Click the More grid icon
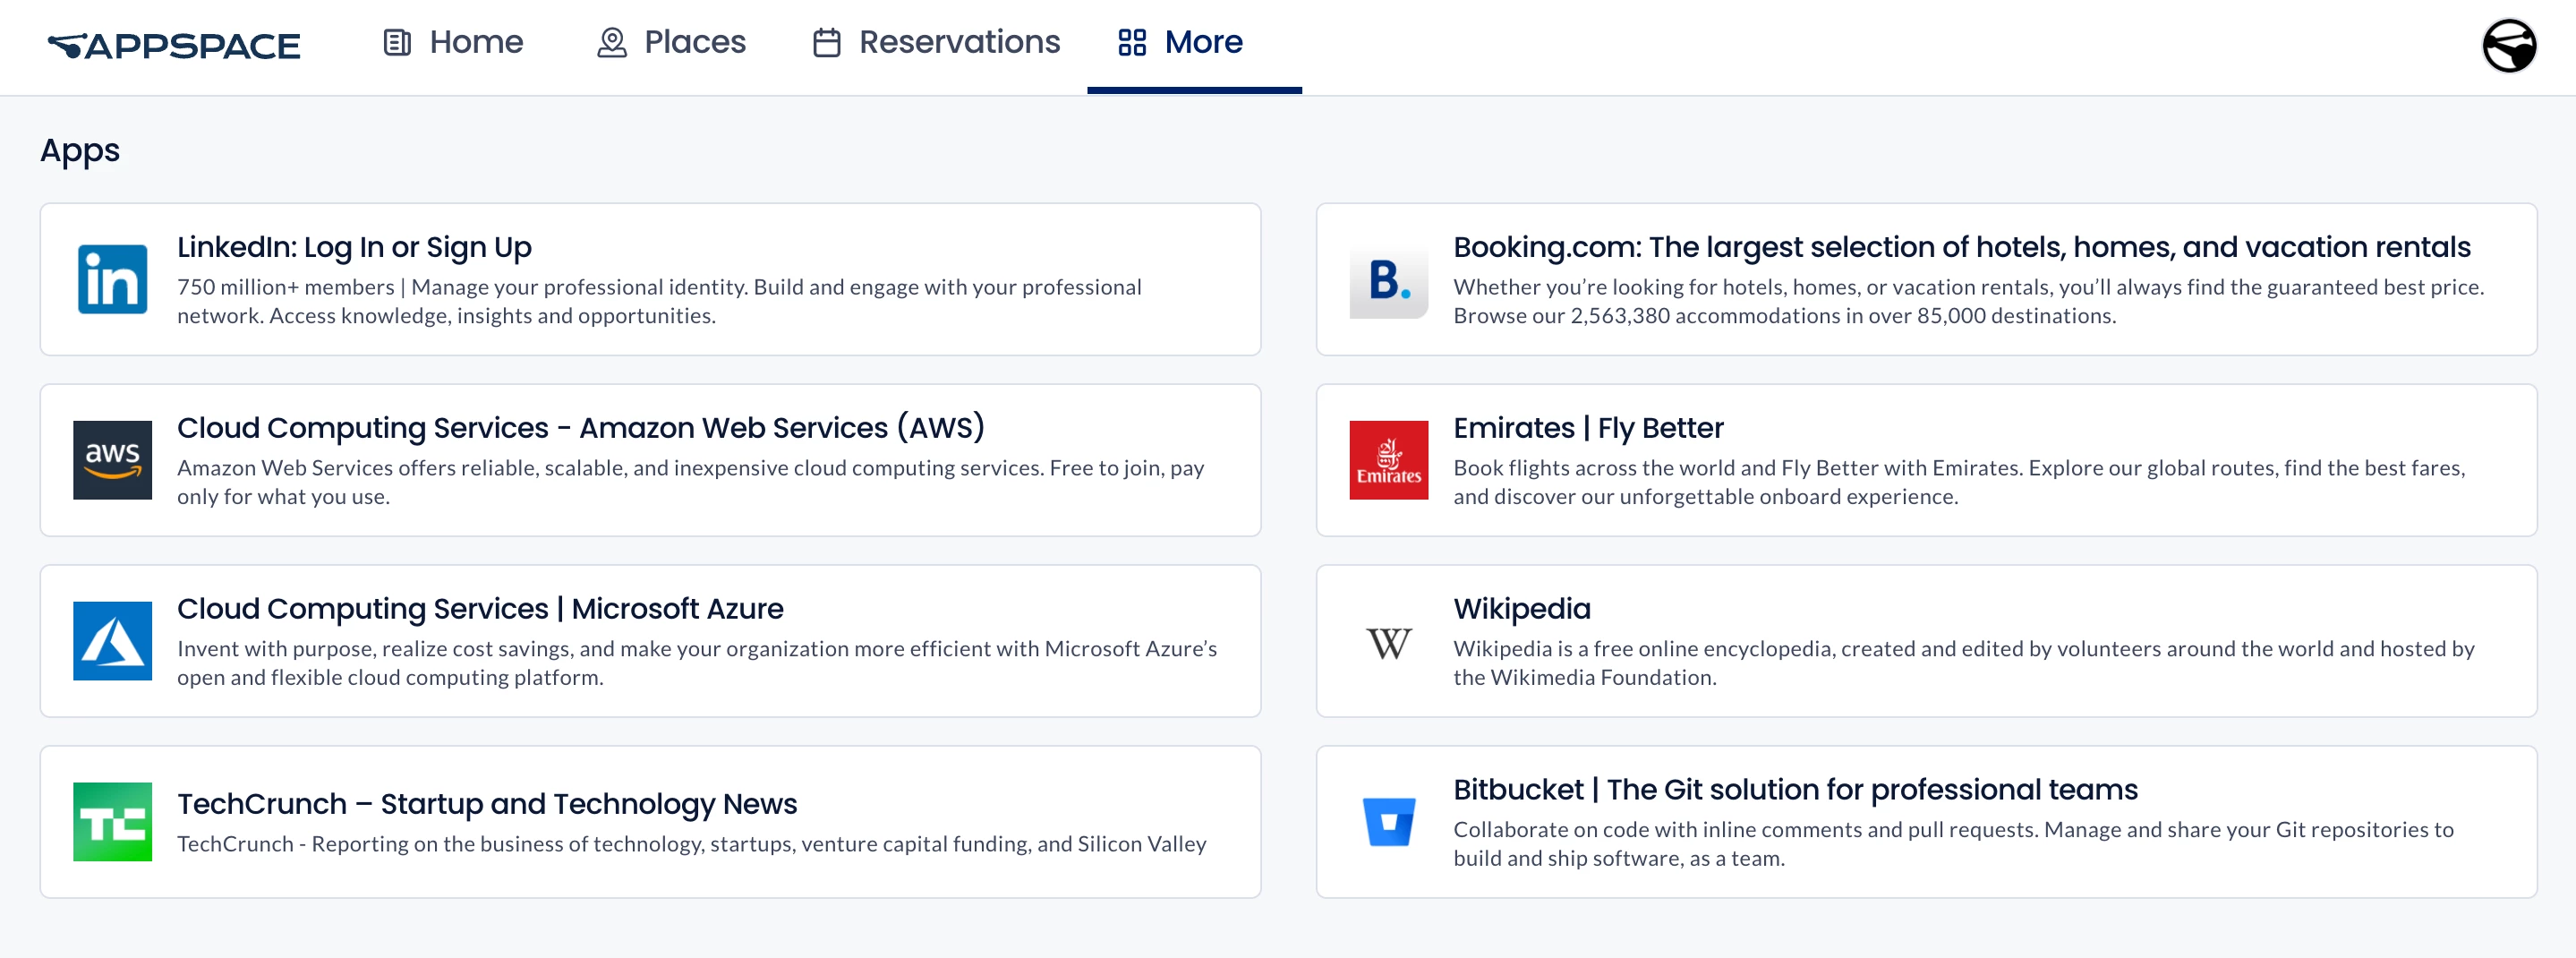 tap(1131, 42)
